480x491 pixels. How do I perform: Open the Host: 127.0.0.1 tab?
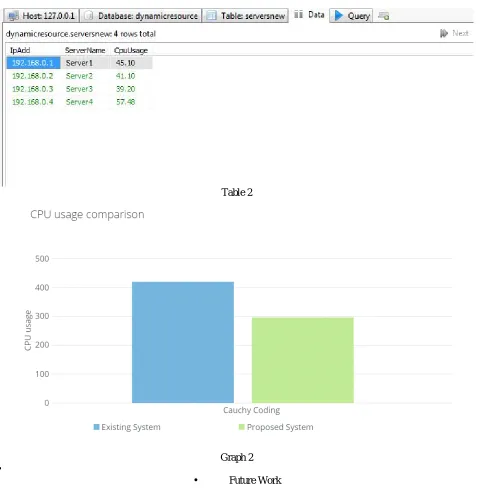click(x=41, y=16)
